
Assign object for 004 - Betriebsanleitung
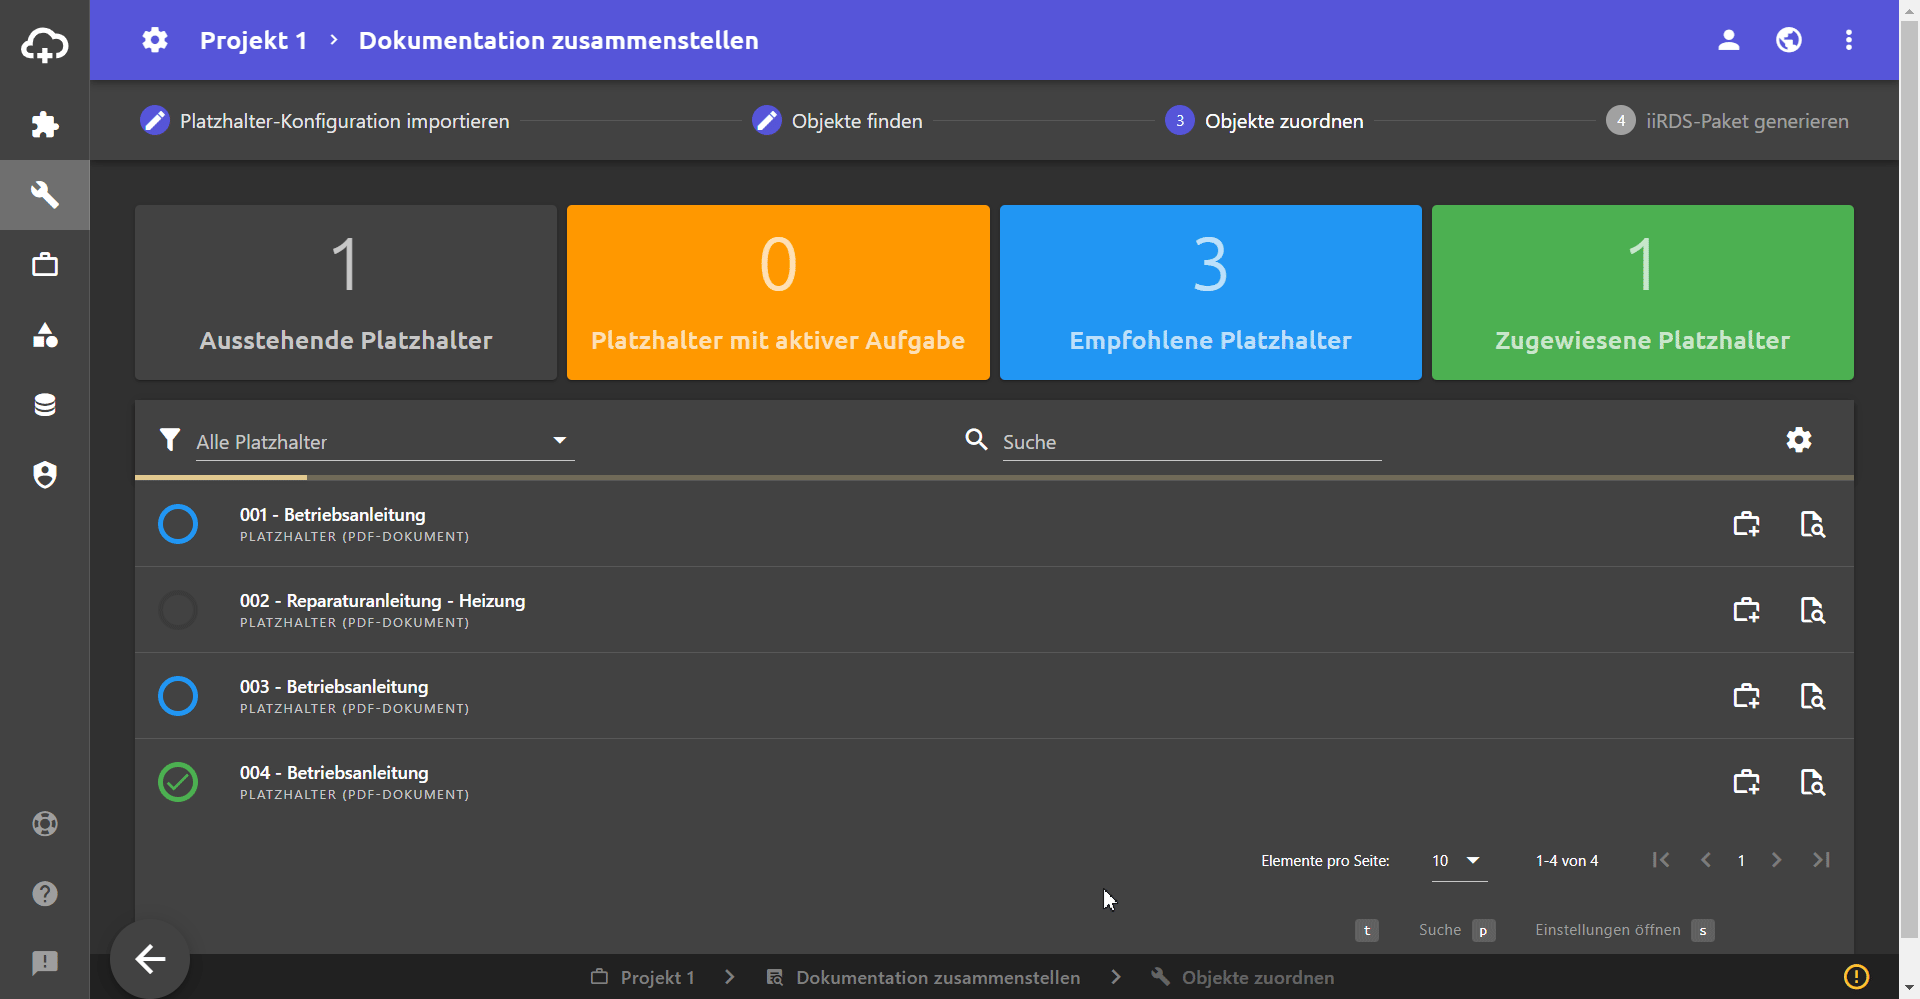1747,782
